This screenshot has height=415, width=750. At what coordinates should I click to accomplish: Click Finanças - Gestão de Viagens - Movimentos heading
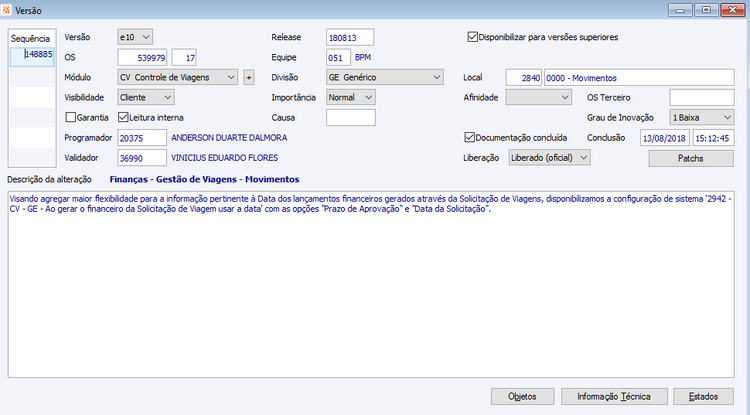click(x=204, y=179)
